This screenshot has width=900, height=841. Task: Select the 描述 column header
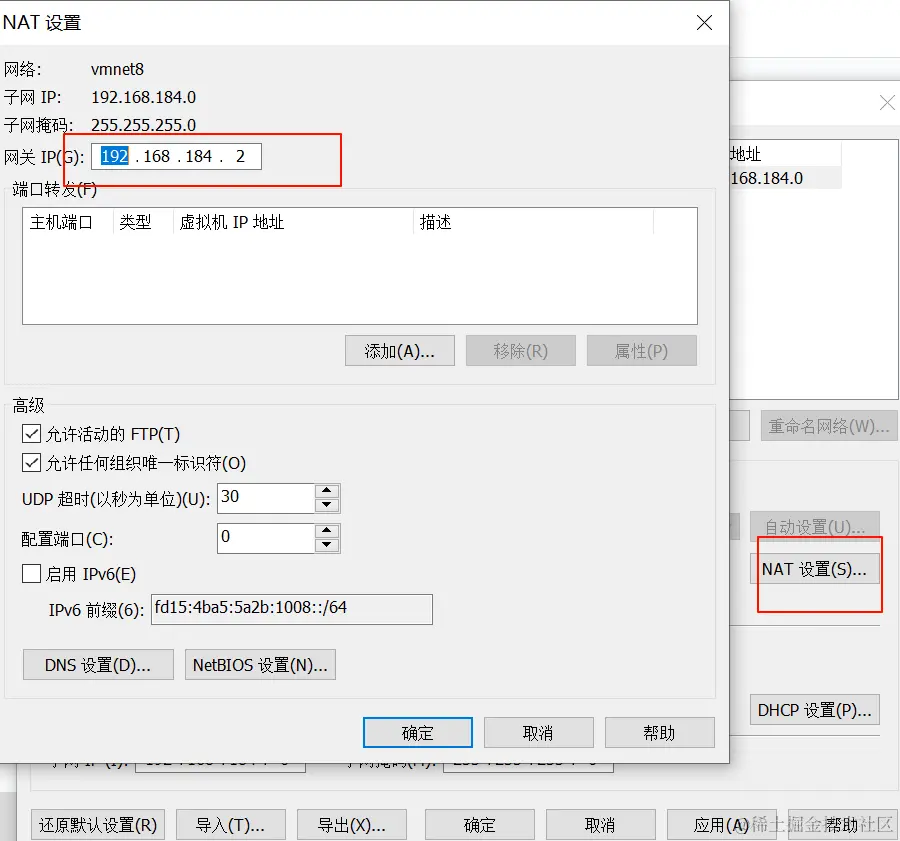click(533, 222)
